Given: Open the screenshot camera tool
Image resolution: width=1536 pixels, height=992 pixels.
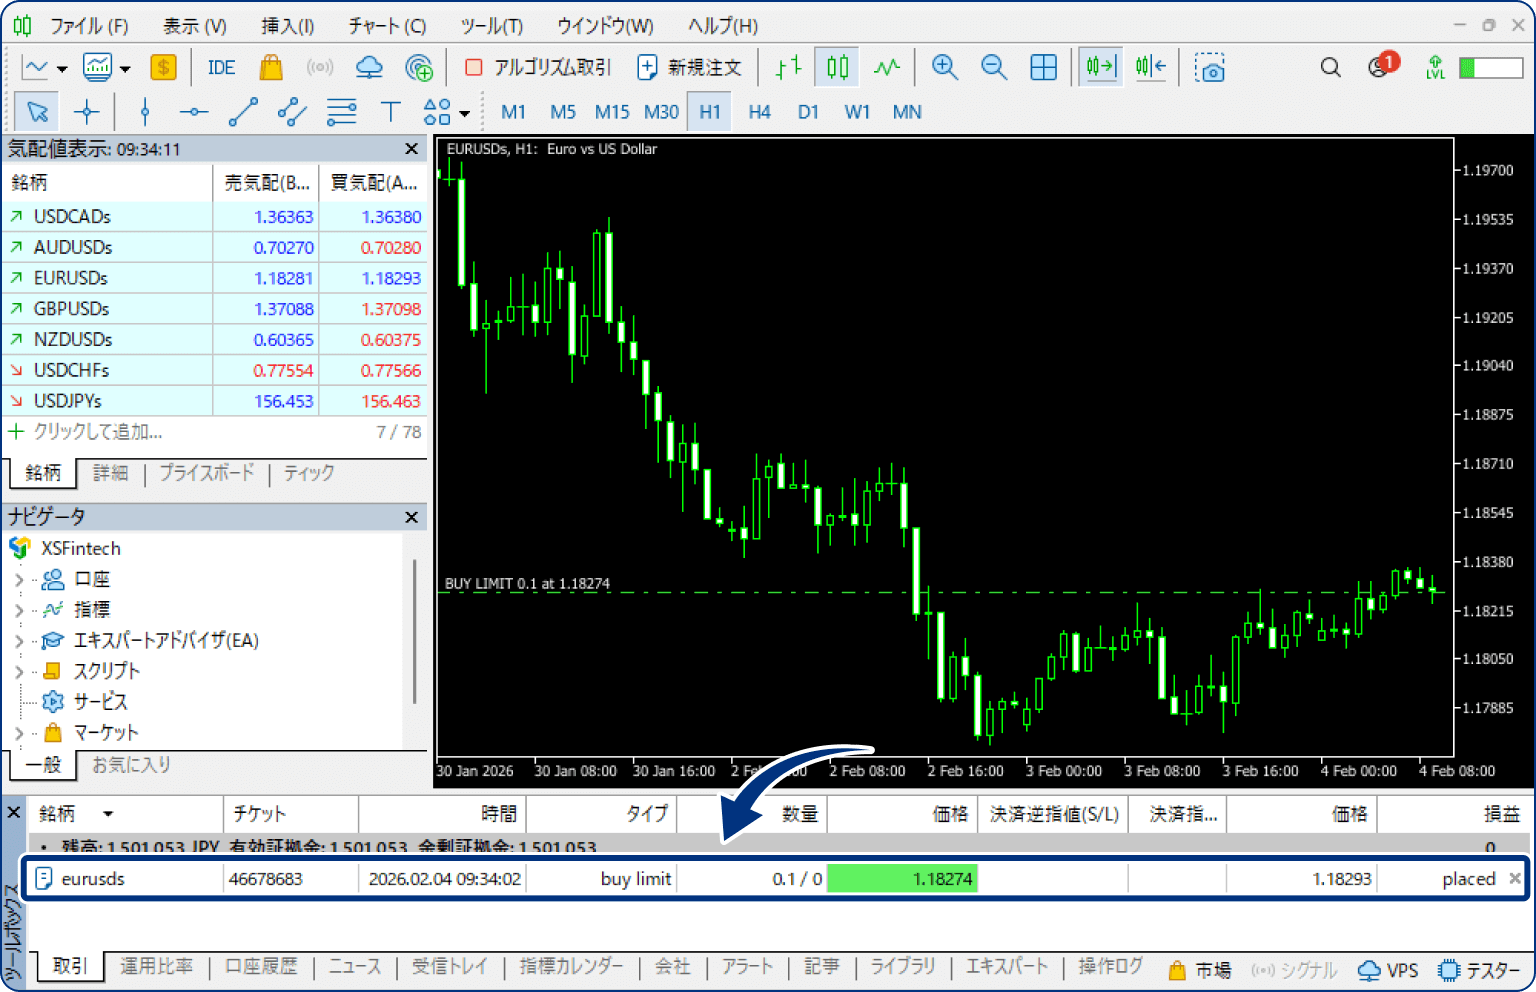Looking at the screenshot, I should 1210,67.
